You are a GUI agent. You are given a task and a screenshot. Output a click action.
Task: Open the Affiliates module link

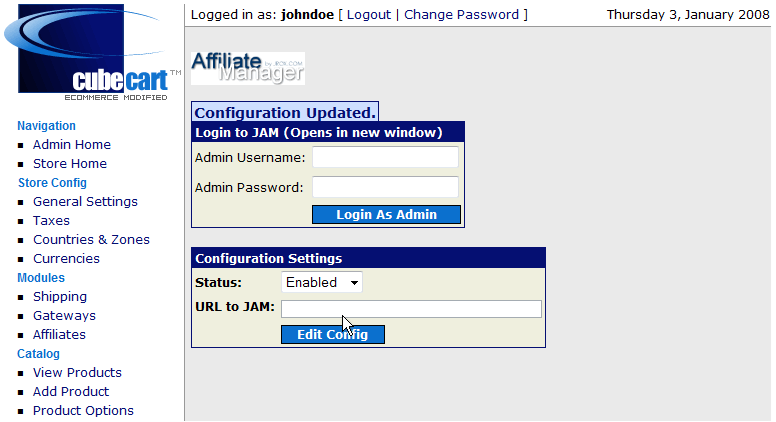point(59,335)
